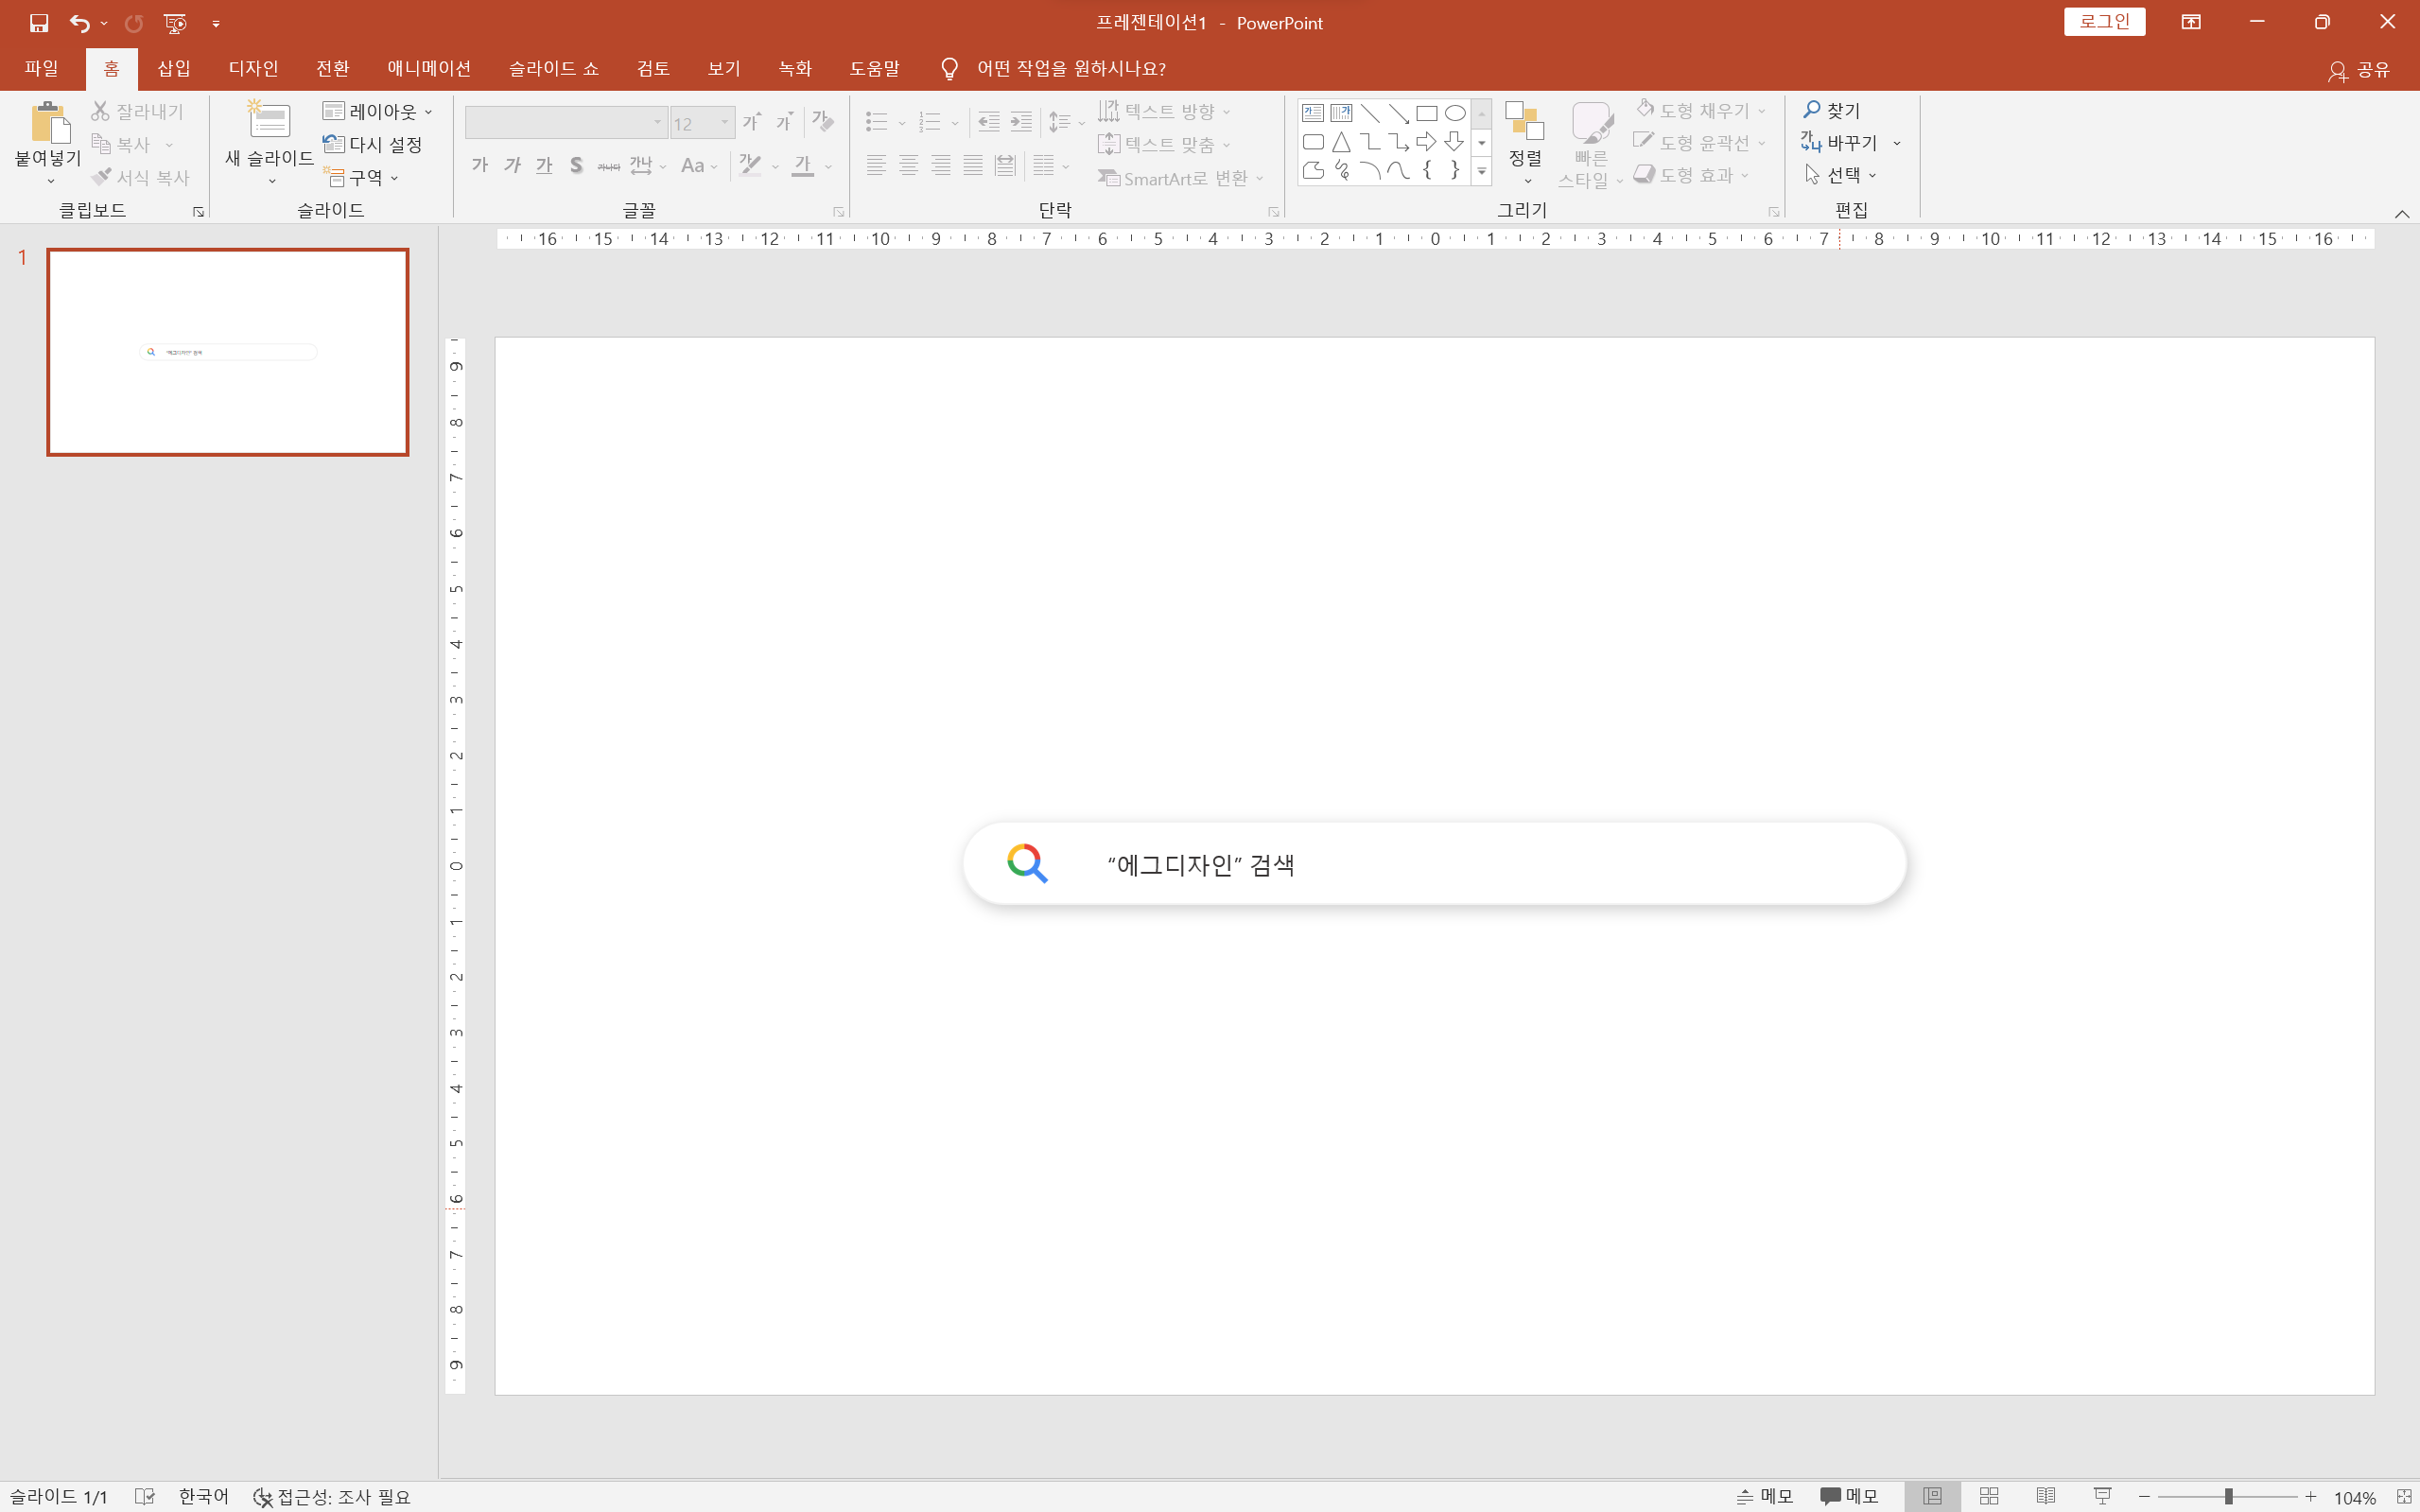Click the Find (찾기) magnifier icon
Viewport: 2420px width, 1512px height.
coord(1812,110)
